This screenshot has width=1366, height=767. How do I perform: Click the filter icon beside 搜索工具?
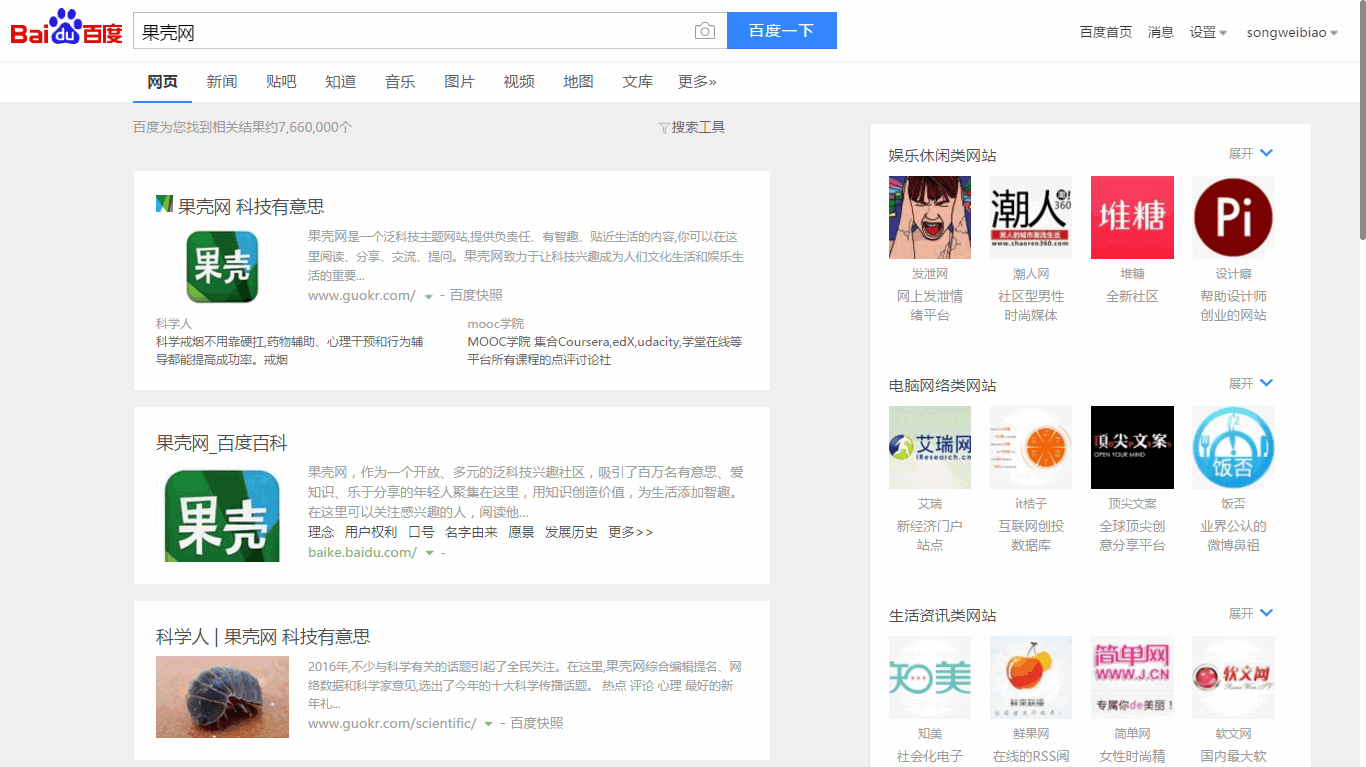tap(663, 128)
